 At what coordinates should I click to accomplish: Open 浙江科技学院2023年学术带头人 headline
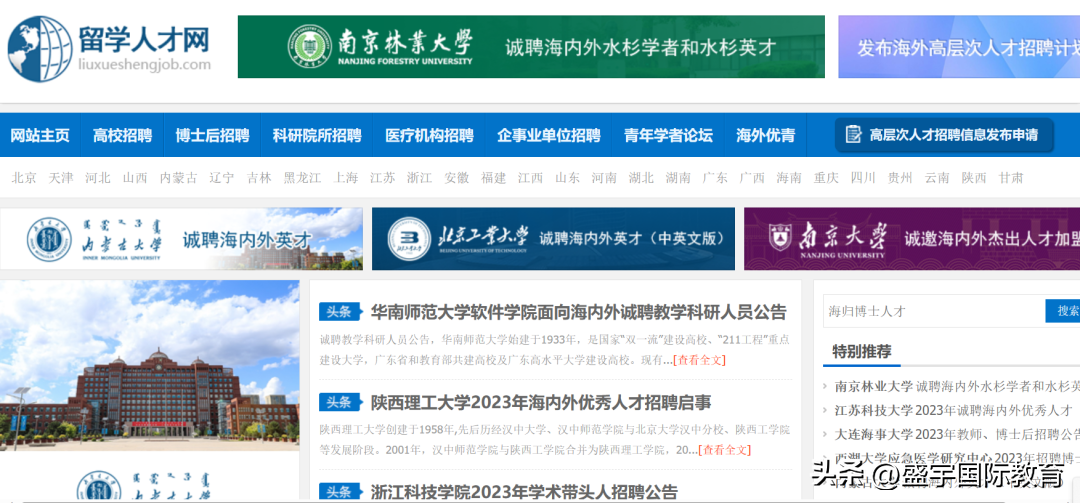click(524, 492)
